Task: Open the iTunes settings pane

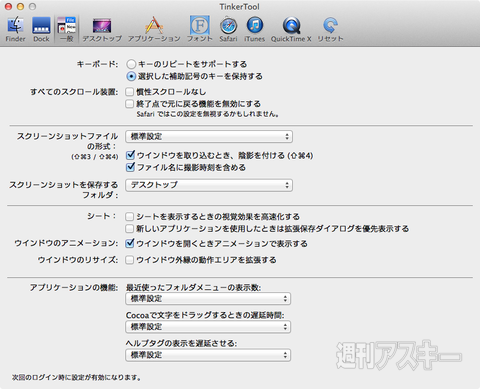Action: [x=254, y=29]
